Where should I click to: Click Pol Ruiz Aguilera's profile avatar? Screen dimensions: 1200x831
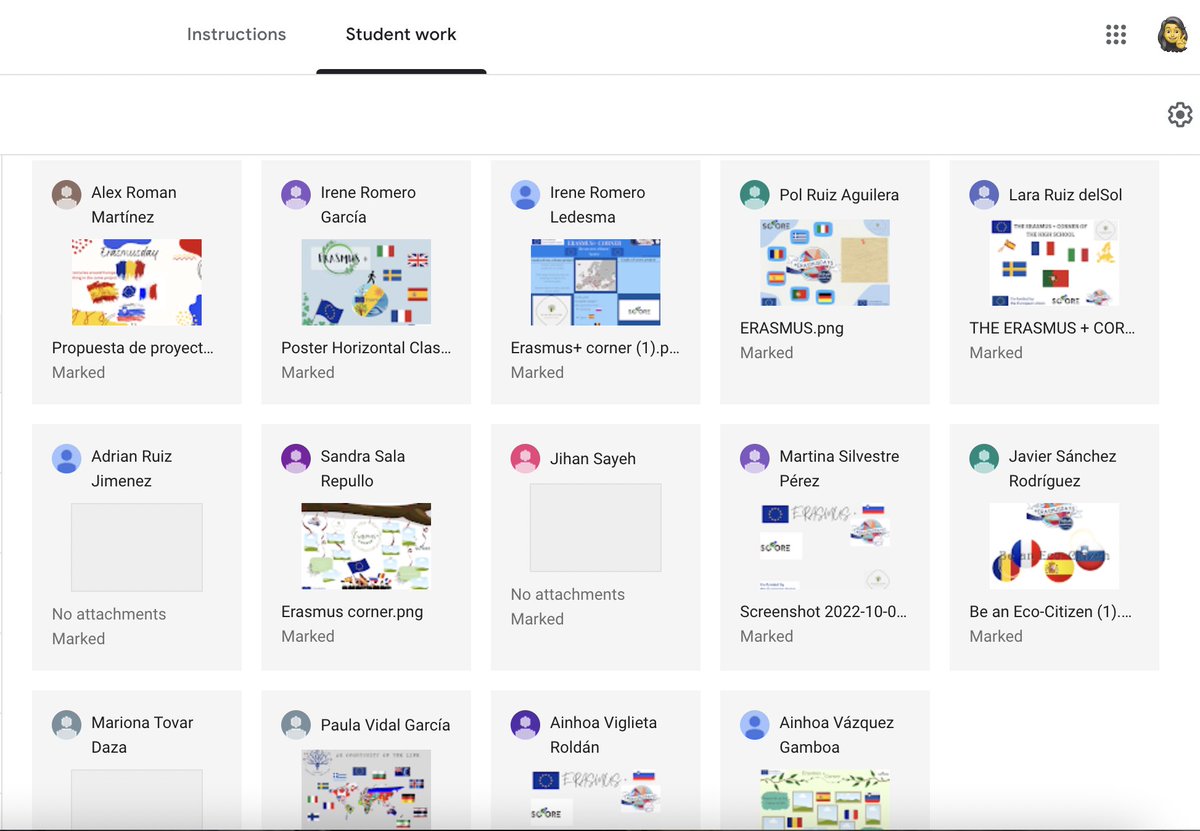pos(755,195)
